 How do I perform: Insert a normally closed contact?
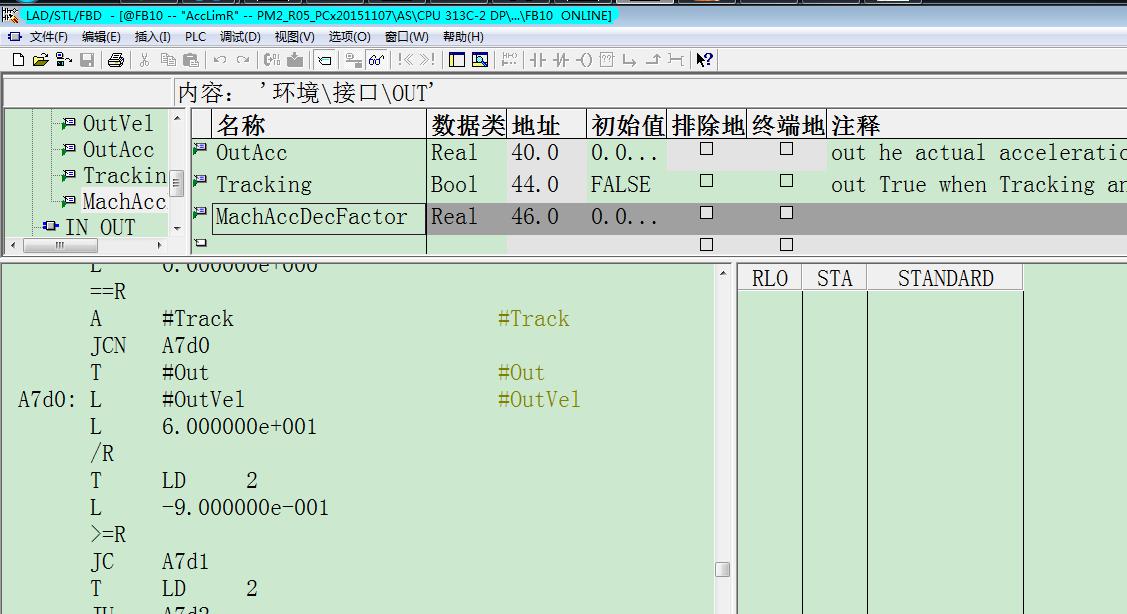point(561,60)
